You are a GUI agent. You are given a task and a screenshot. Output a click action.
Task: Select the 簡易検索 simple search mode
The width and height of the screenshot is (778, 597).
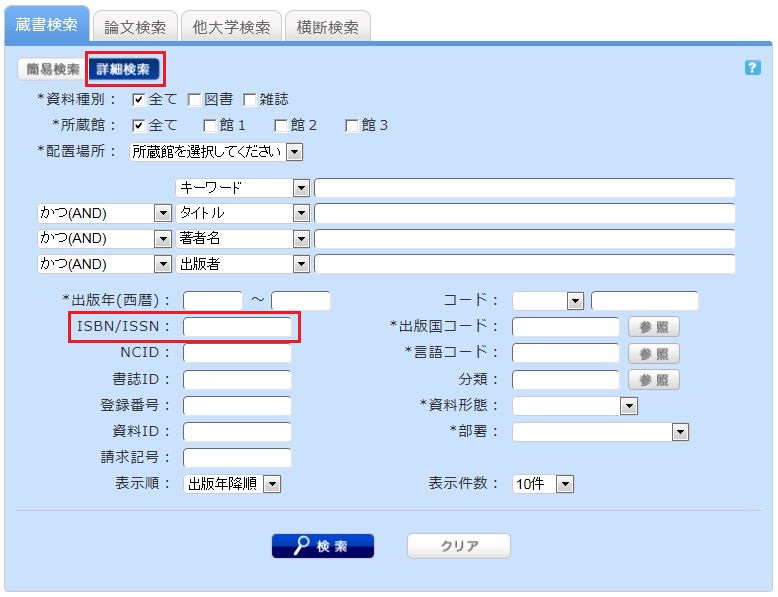click(x=52, y=69)
